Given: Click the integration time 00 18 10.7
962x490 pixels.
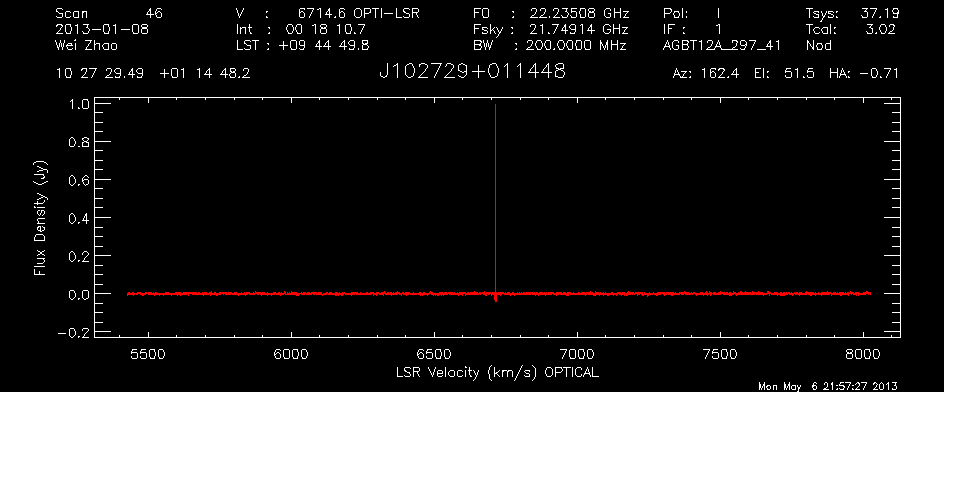Looking at the screenshot, I should [x=325, y=29].
